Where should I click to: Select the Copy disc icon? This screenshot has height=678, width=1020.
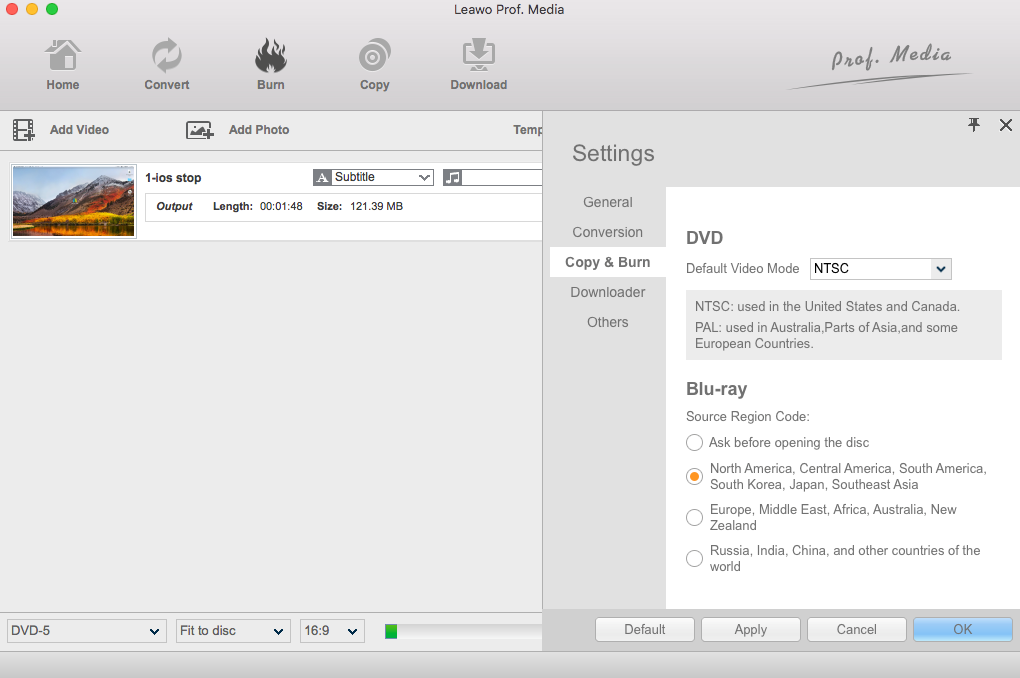pyautogui.click(x=374, y=56)
